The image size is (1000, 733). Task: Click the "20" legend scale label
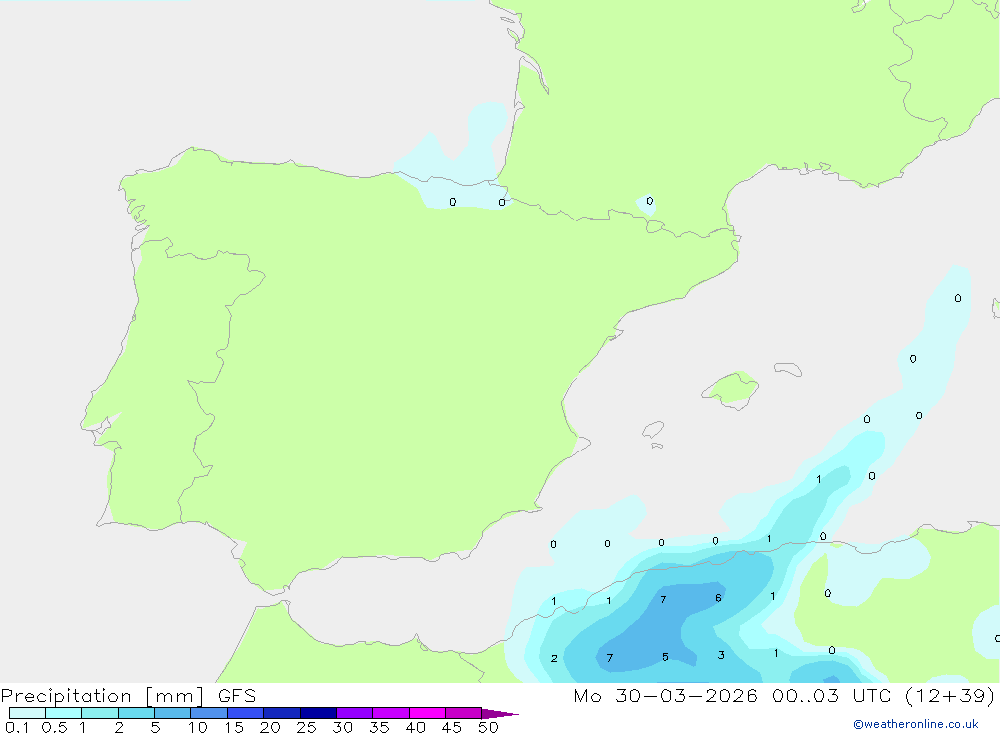coord(270,727)
